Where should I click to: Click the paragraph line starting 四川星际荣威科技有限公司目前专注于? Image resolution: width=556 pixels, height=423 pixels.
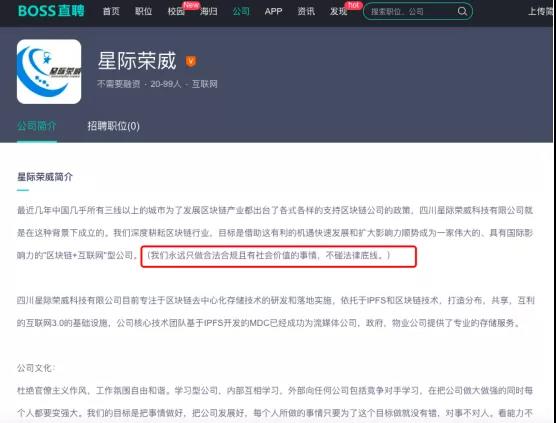point(276,301)
